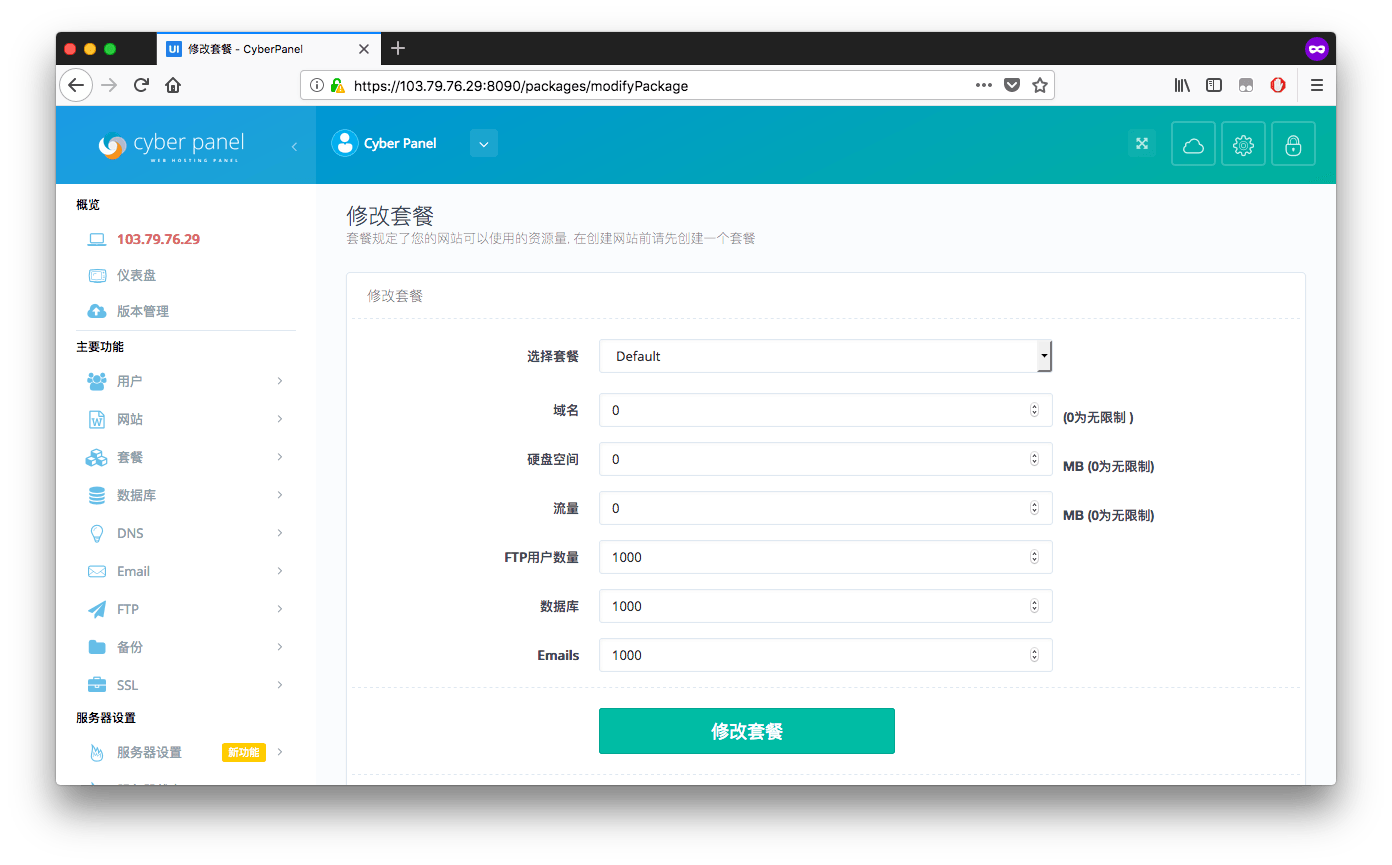Click the stepper on the 域名 field
Image resolution: width=1392 pixels, height=865 pixels.
(1034, 410)
